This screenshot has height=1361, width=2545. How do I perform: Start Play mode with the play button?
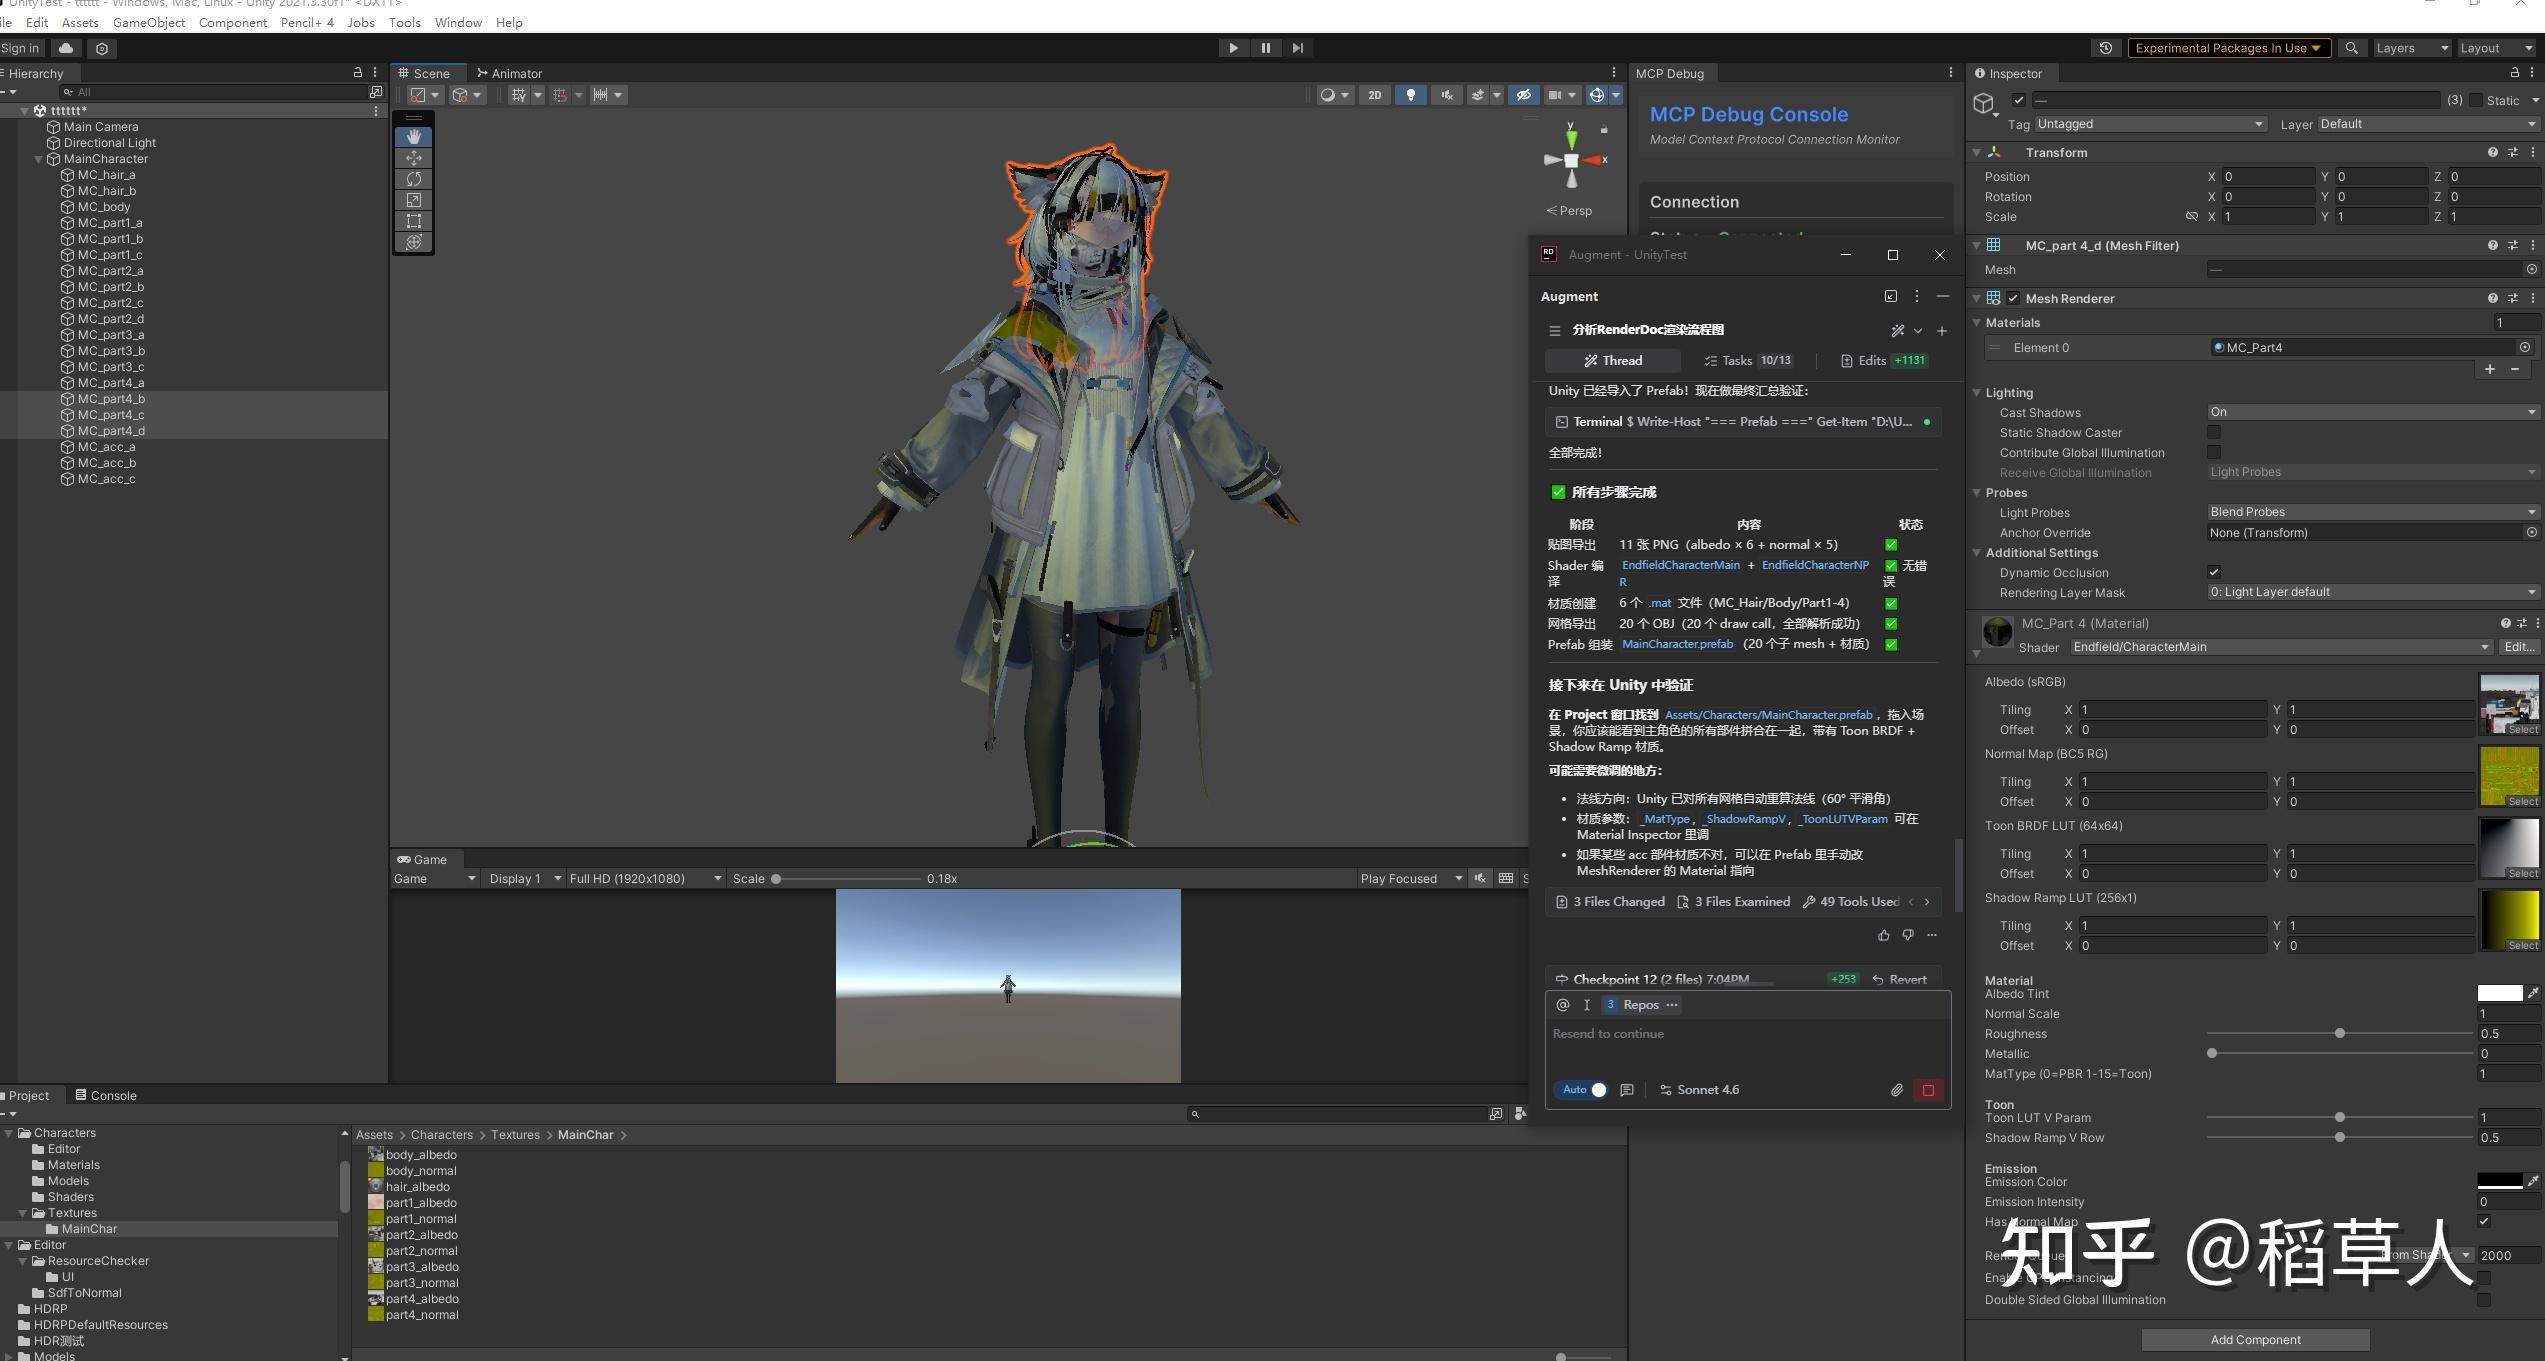[1233, 48]
